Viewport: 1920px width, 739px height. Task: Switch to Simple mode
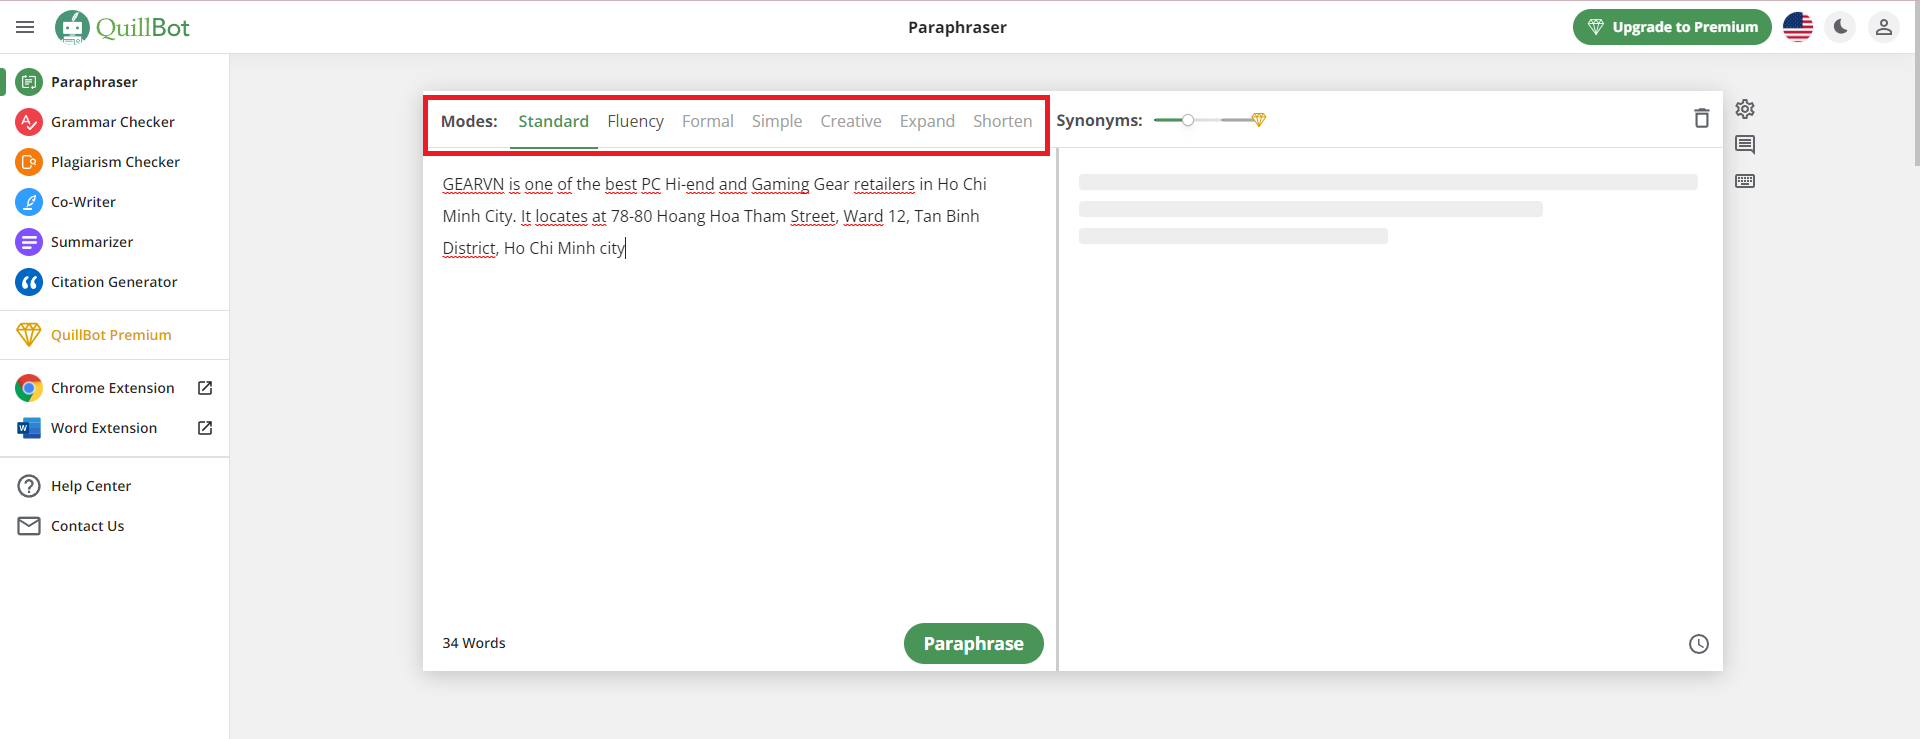[777, 121]
